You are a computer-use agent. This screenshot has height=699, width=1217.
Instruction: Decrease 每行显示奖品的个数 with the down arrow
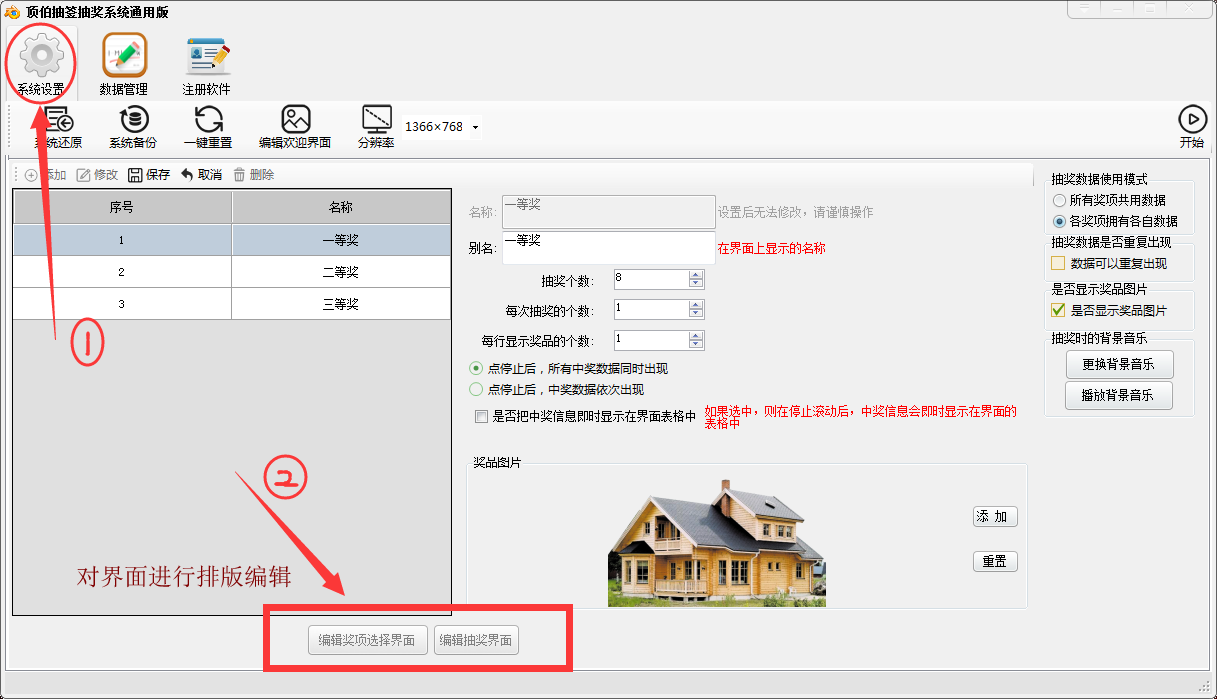[x=696, y=345]
